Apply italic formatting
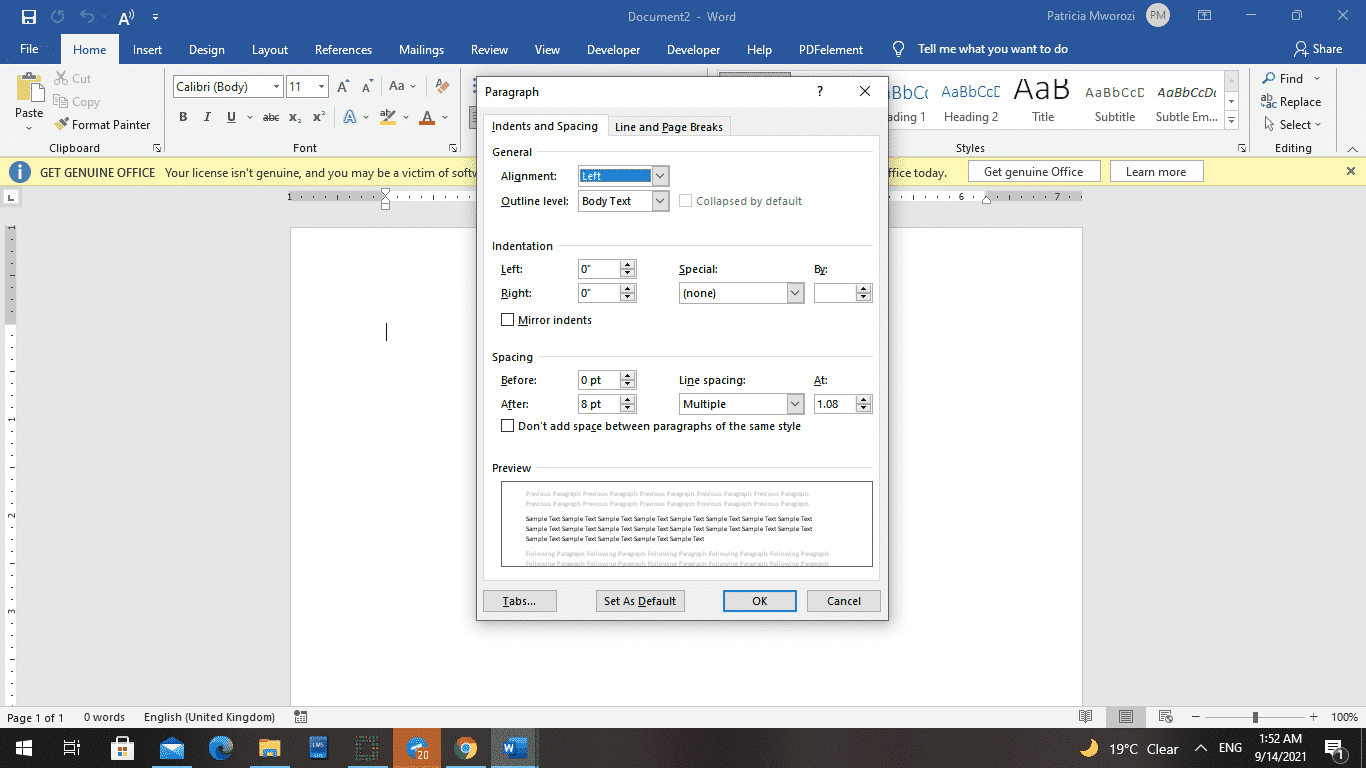Screen dimensions: 1366x768 point(205,117)
